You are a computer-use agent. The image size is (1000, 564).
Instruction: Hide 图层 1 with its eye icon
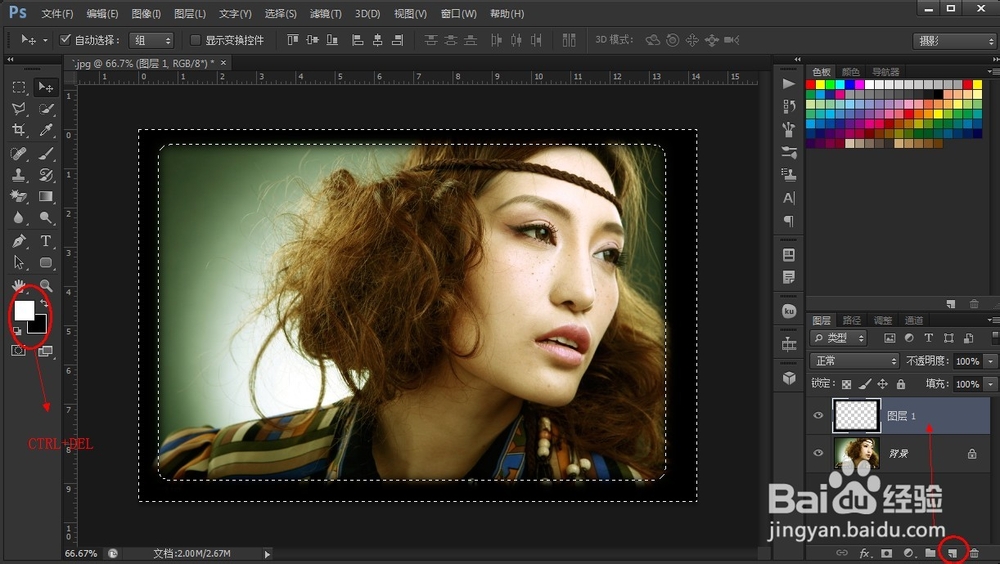pos(819,416)
